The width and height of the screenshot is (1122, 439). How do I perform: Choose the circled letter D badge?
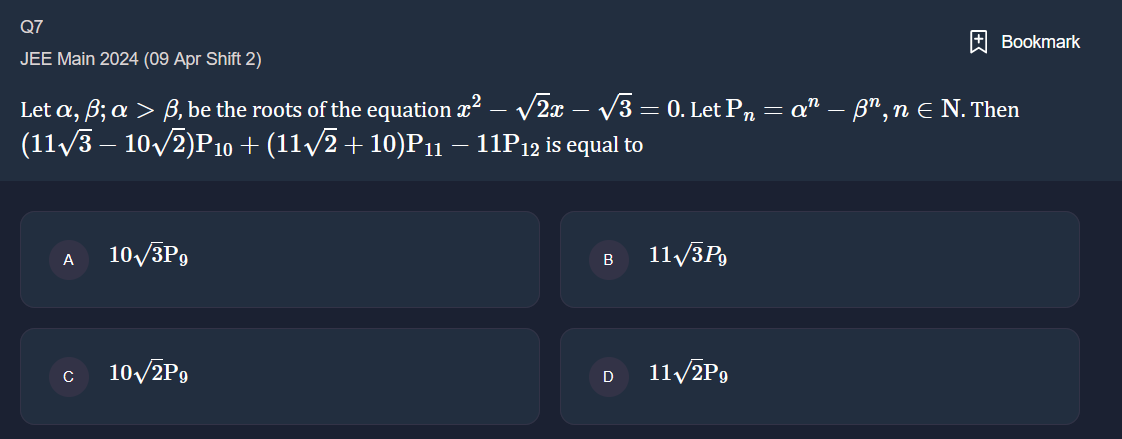pos(608,377)
